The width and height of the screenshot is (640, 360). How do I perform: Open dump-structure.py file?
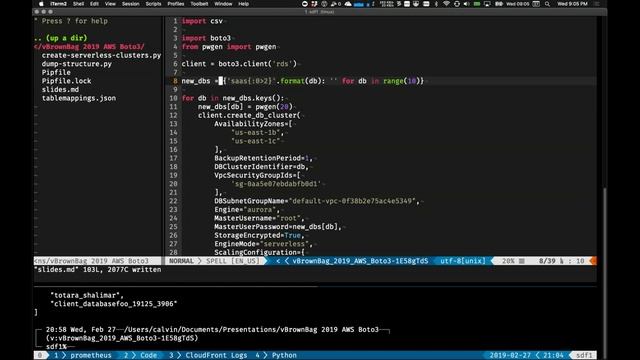click(x=77, y=64)
